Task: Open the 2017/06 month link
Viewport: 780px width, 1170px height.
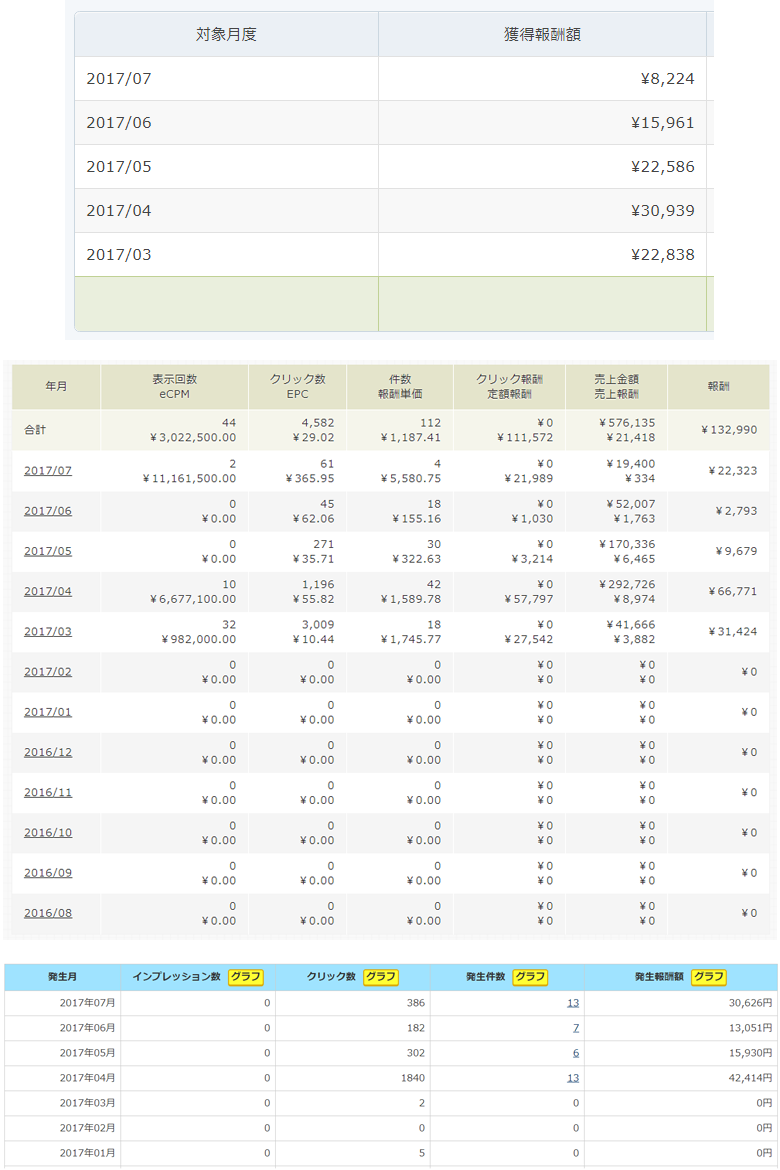Action: (48, 511)
